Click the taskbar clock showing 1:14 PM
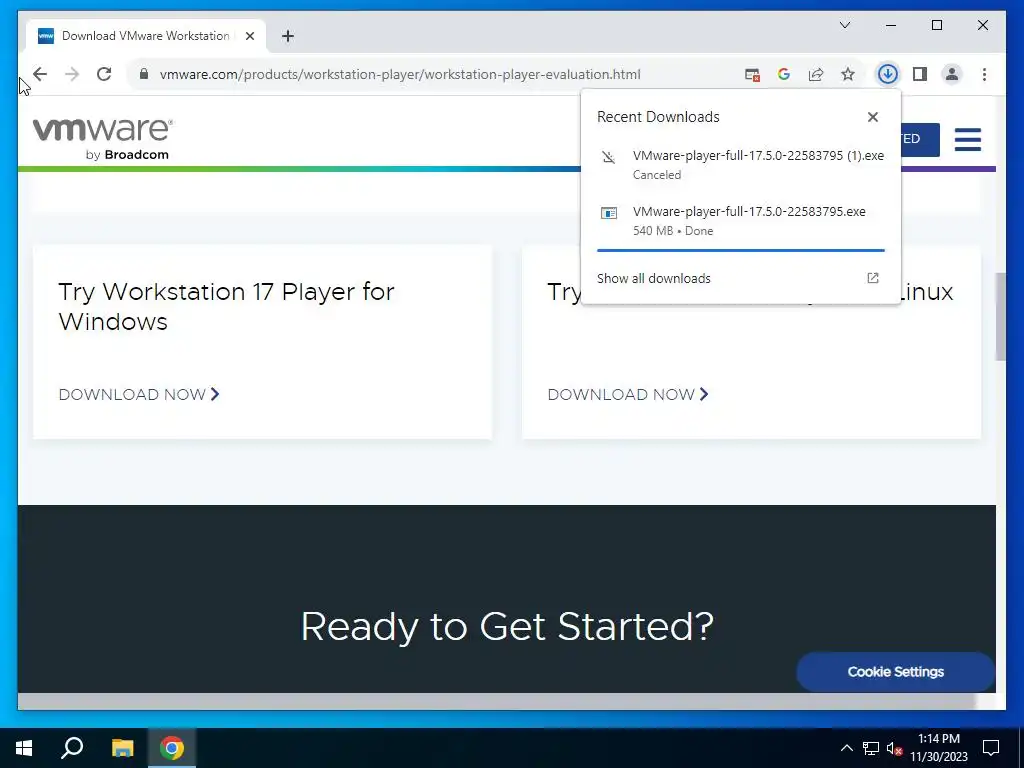This screenshot has height=768, width=1024. pyautogui.click(x=938, y=748)
